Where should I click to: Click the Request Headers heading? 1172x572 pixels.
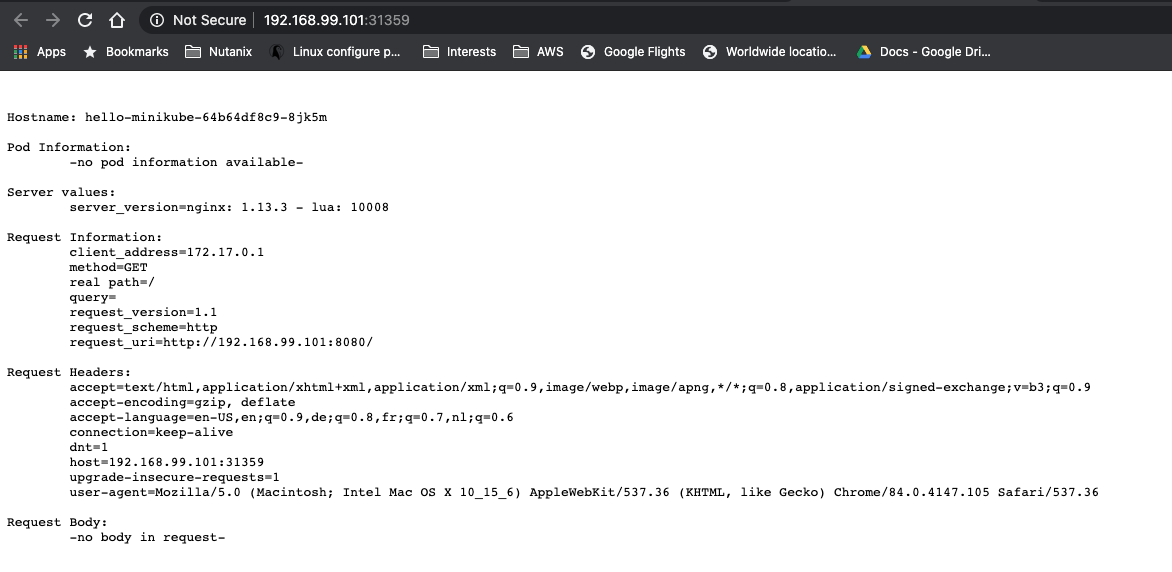pyautogui.click(x=69, y=372)
